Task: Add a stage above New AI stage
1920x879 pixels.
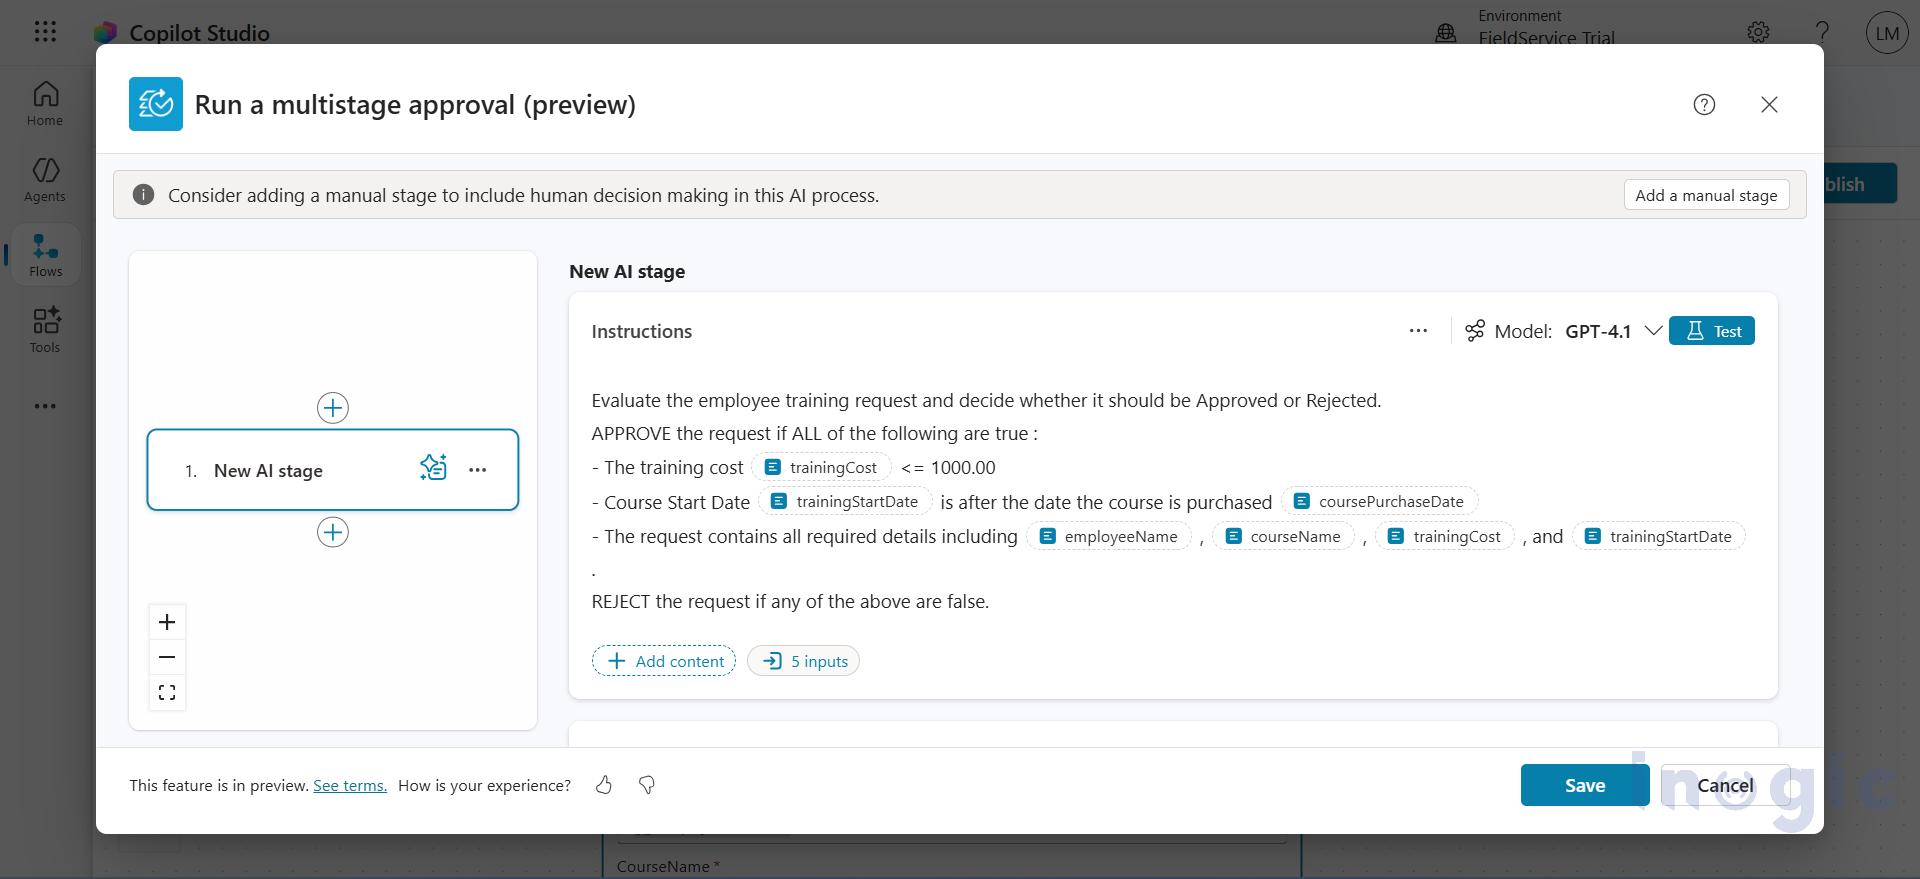Action: pos(333,408)
